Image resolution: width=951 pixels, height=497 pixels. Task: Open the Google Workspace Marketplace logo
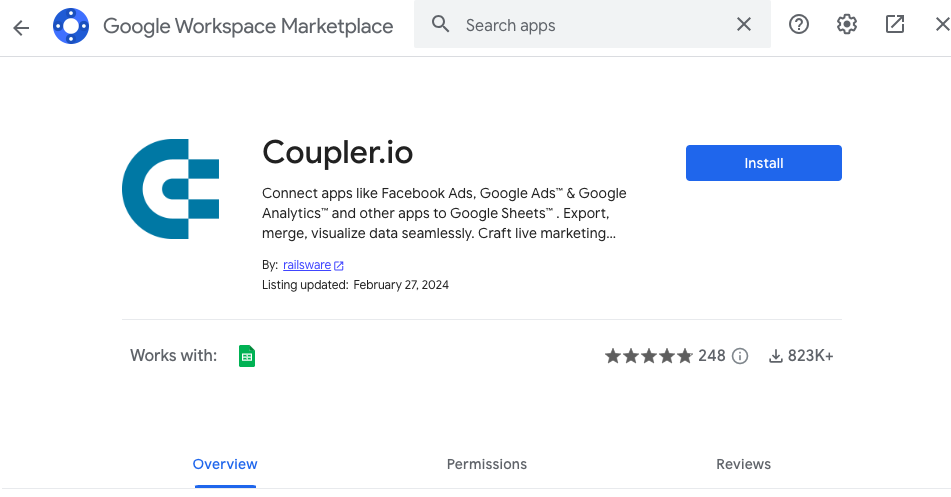71,26
